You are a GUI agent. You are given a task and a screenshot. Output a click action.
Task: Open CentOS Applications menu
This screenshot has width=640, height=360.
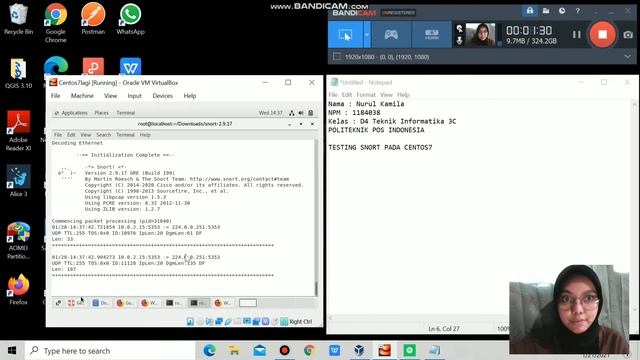click(x=71, y=113)
